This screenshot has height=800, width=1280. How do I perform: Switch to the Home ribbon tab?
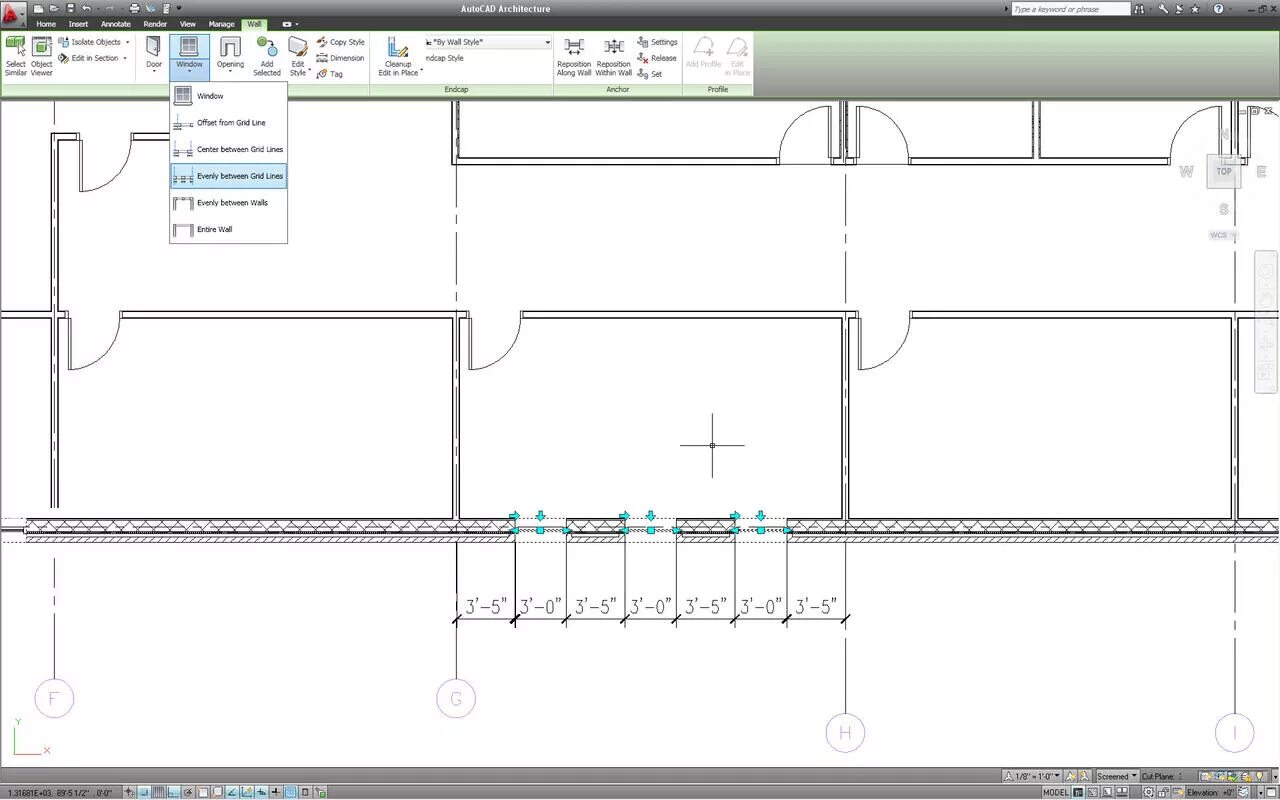pos(46,24)
